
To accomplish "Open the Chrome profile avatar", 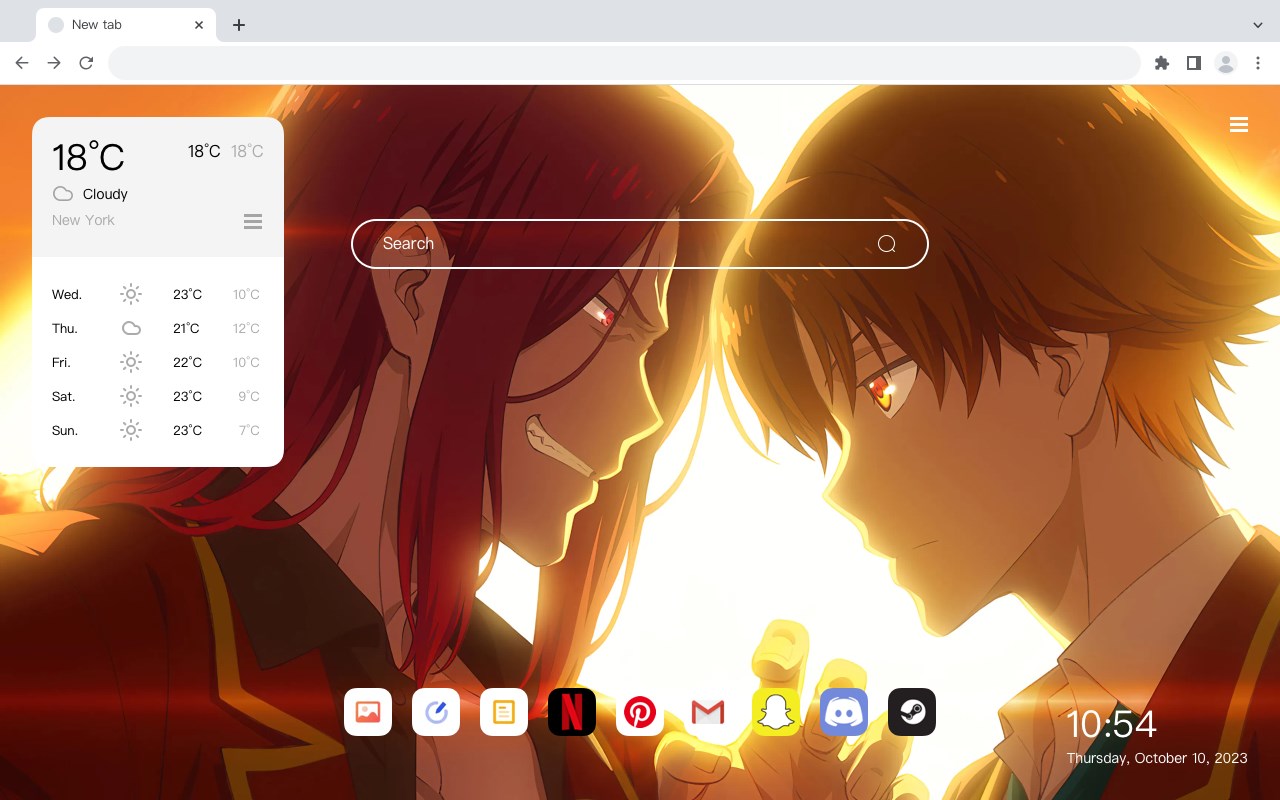I will click(x=1226, y=63).
